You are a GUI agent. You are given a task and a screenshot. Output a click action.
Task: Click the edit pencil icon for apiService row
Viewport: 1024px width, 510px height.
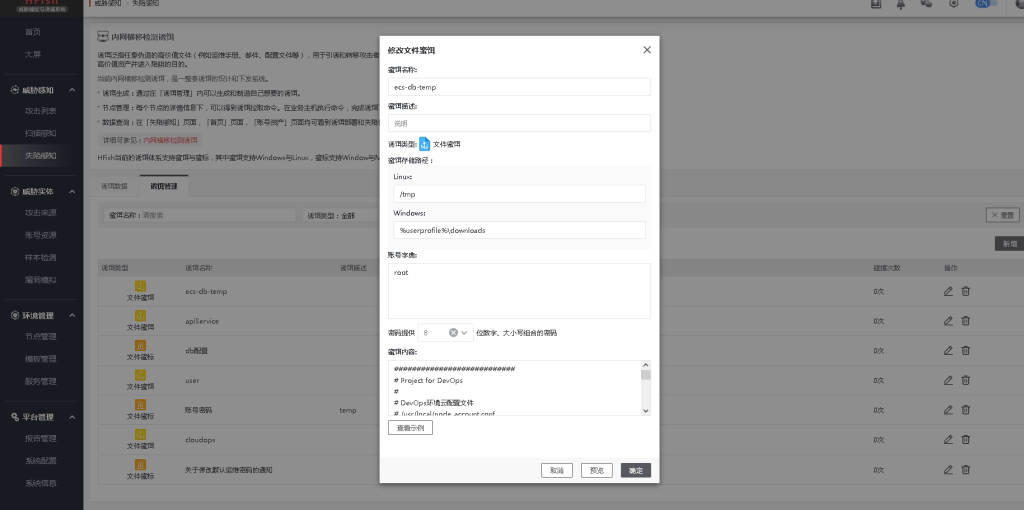pyautogui.click(x=948, y=321)
